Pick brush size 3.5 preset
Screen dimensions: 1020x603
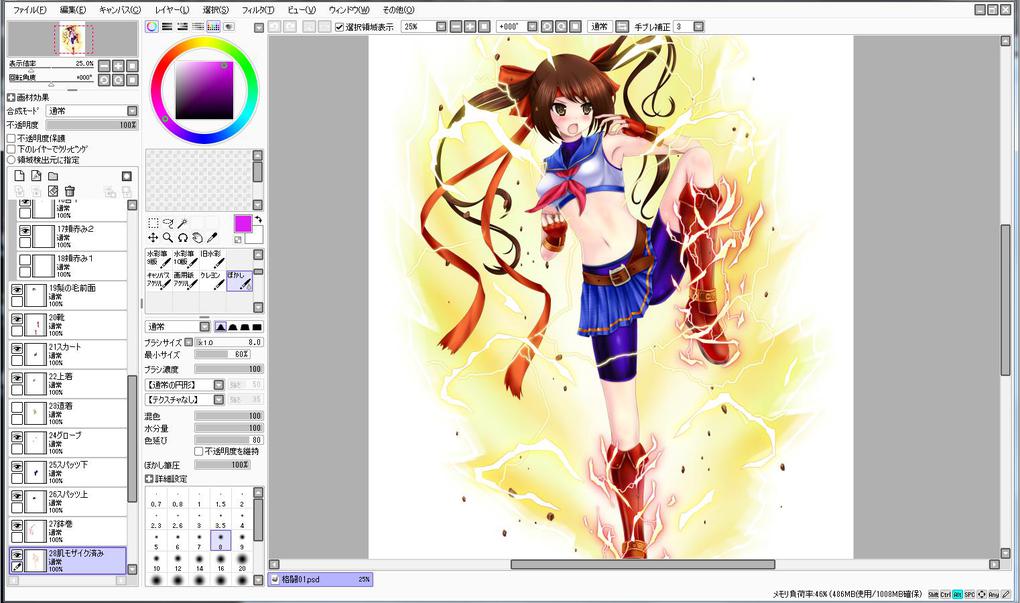[221, 519]
